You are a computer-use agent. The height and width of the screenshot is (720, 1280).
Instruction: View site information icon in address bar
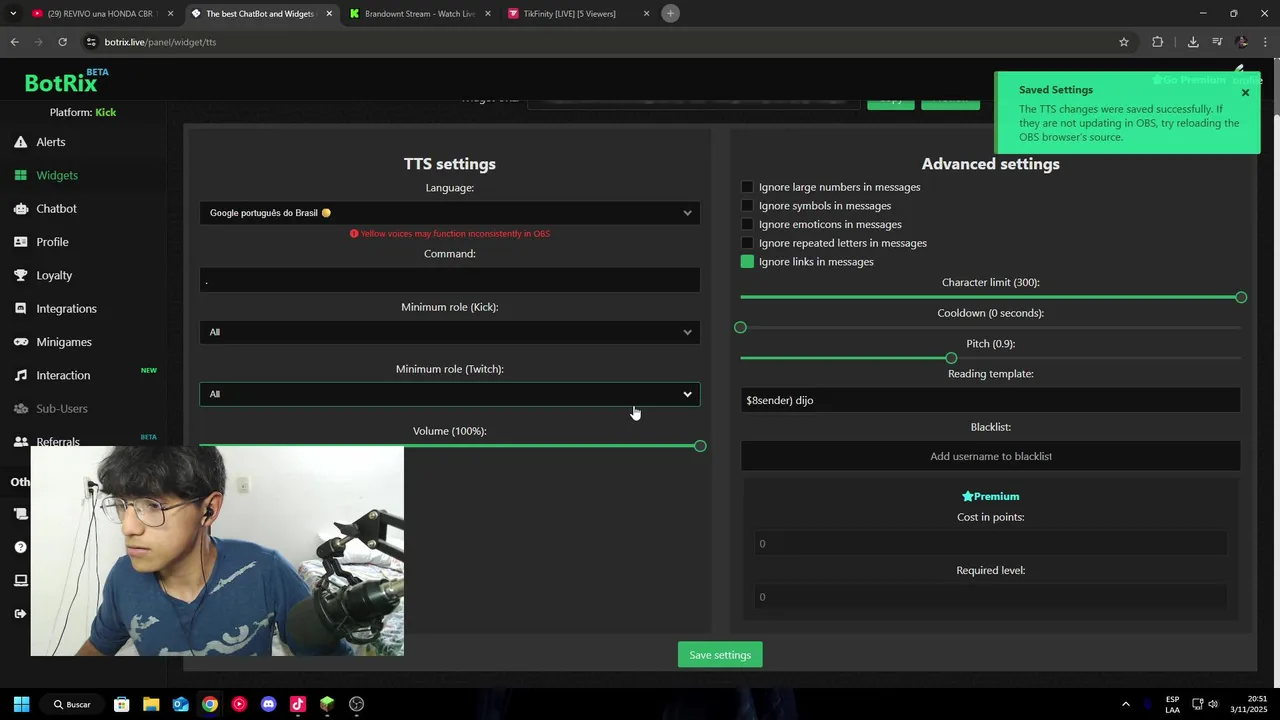[x=91, y=42]
